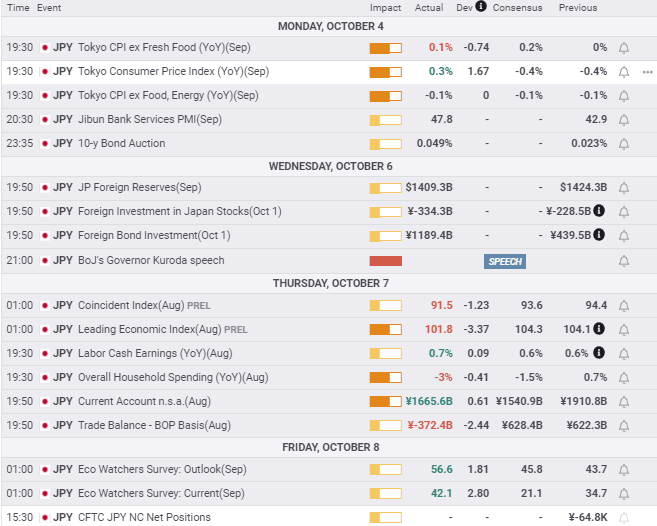Image resolution: width=657 pixels, height=526 pixels.
Task: Click bell icon for CFTC JPY NC Net Positions
Action: [x=625, y=517]
